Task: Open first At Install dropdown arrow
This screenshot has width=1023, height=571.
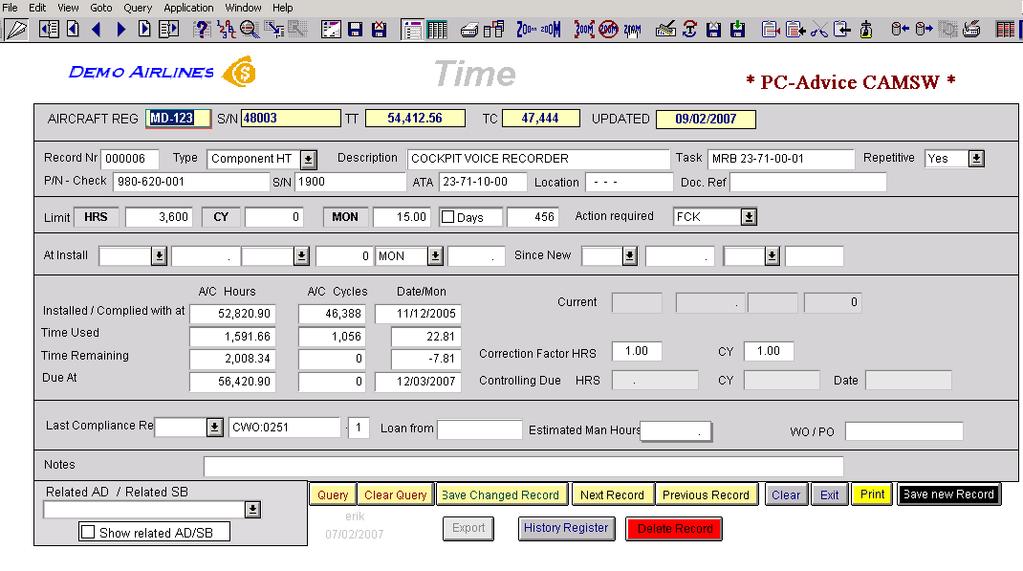Action: (159, 256)
